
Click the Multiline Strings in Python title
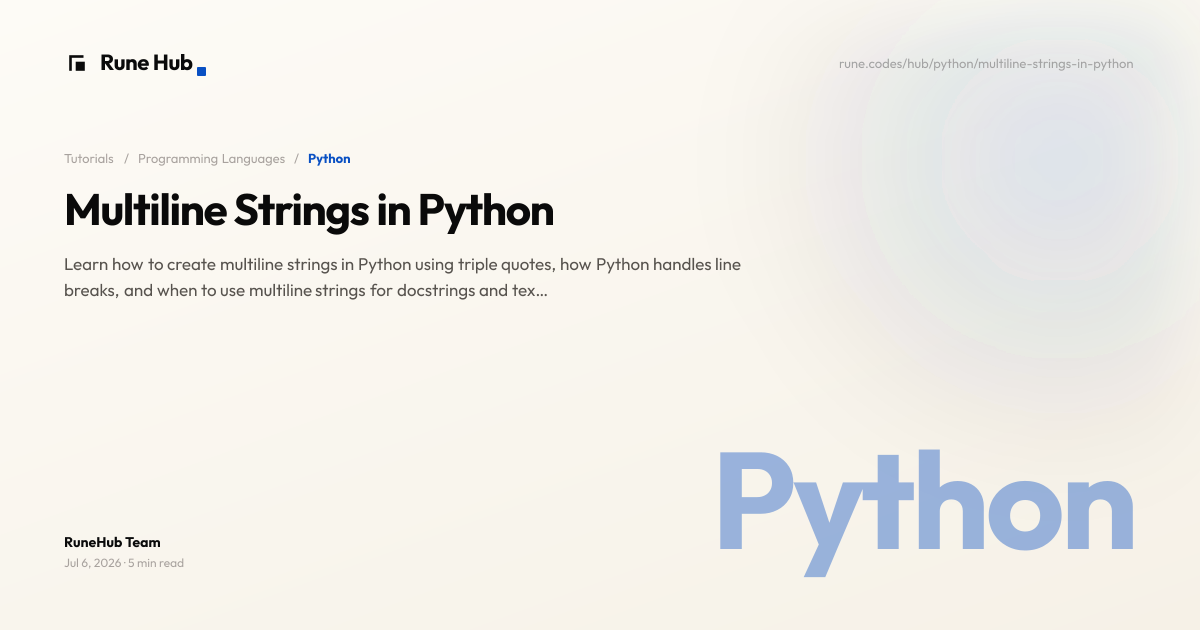[309, 211]
